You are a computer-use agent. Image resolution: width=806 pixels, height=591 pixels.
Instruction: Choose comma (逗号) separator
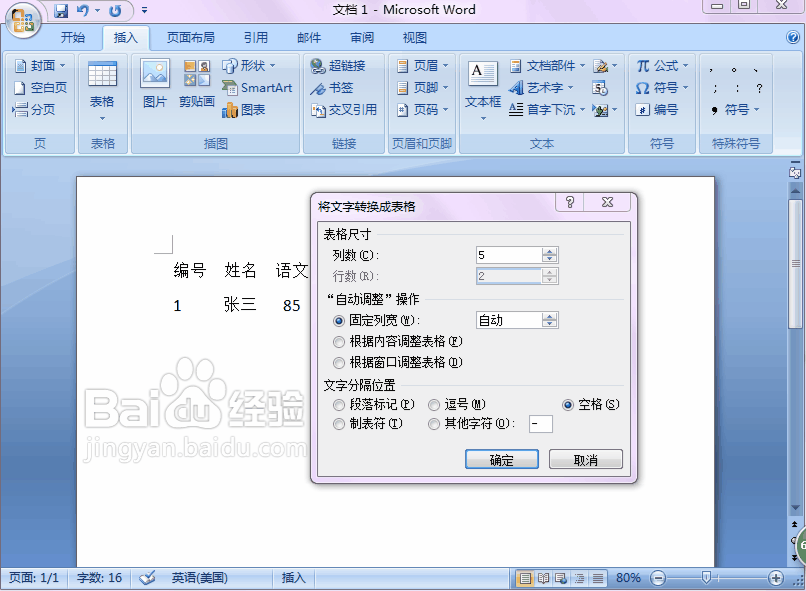point(457,405)
